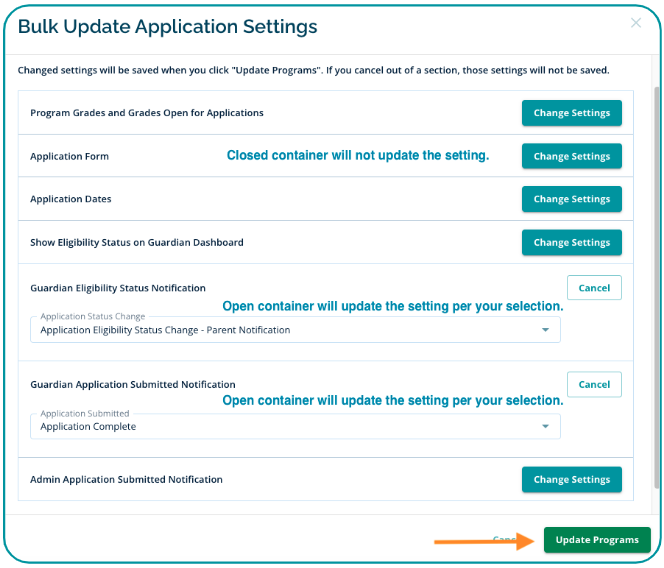Click Change Settings beside Application Dates
This screenshot has width=664, height=568.
click(571, 199)
